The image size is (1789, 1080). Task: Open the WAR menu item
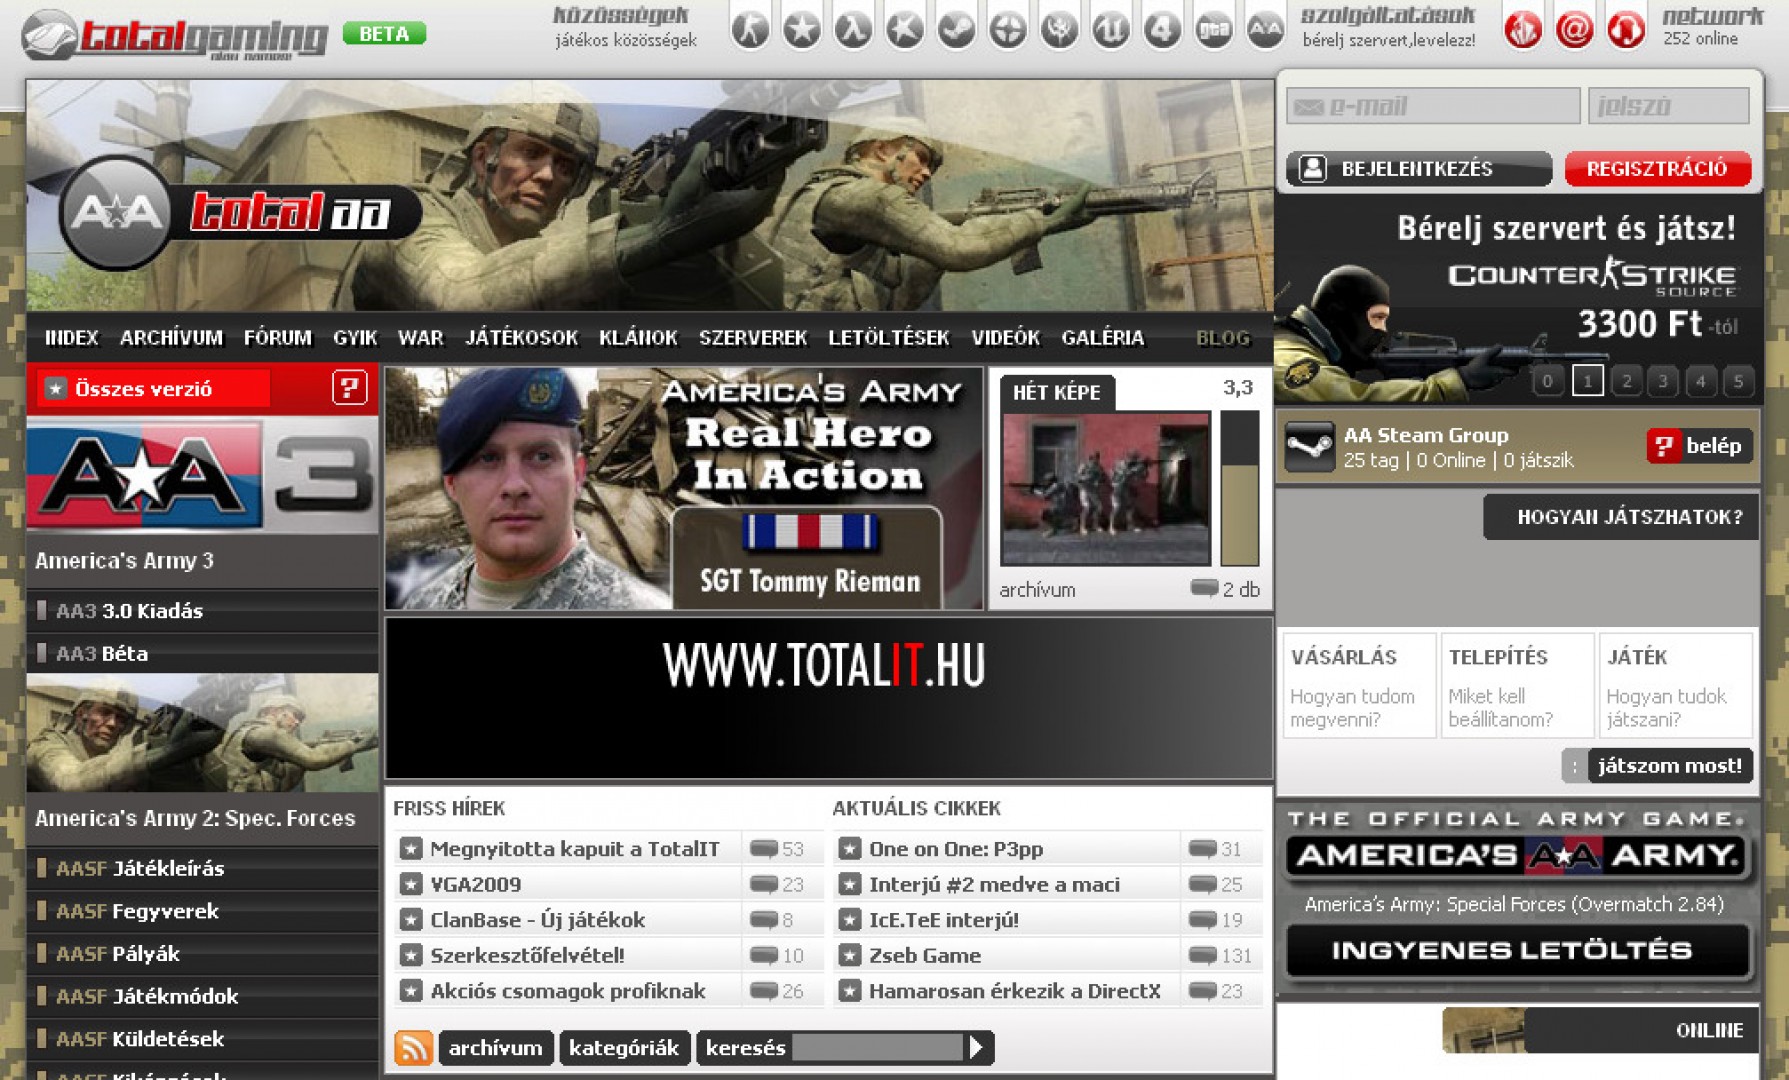coord(420,338)
